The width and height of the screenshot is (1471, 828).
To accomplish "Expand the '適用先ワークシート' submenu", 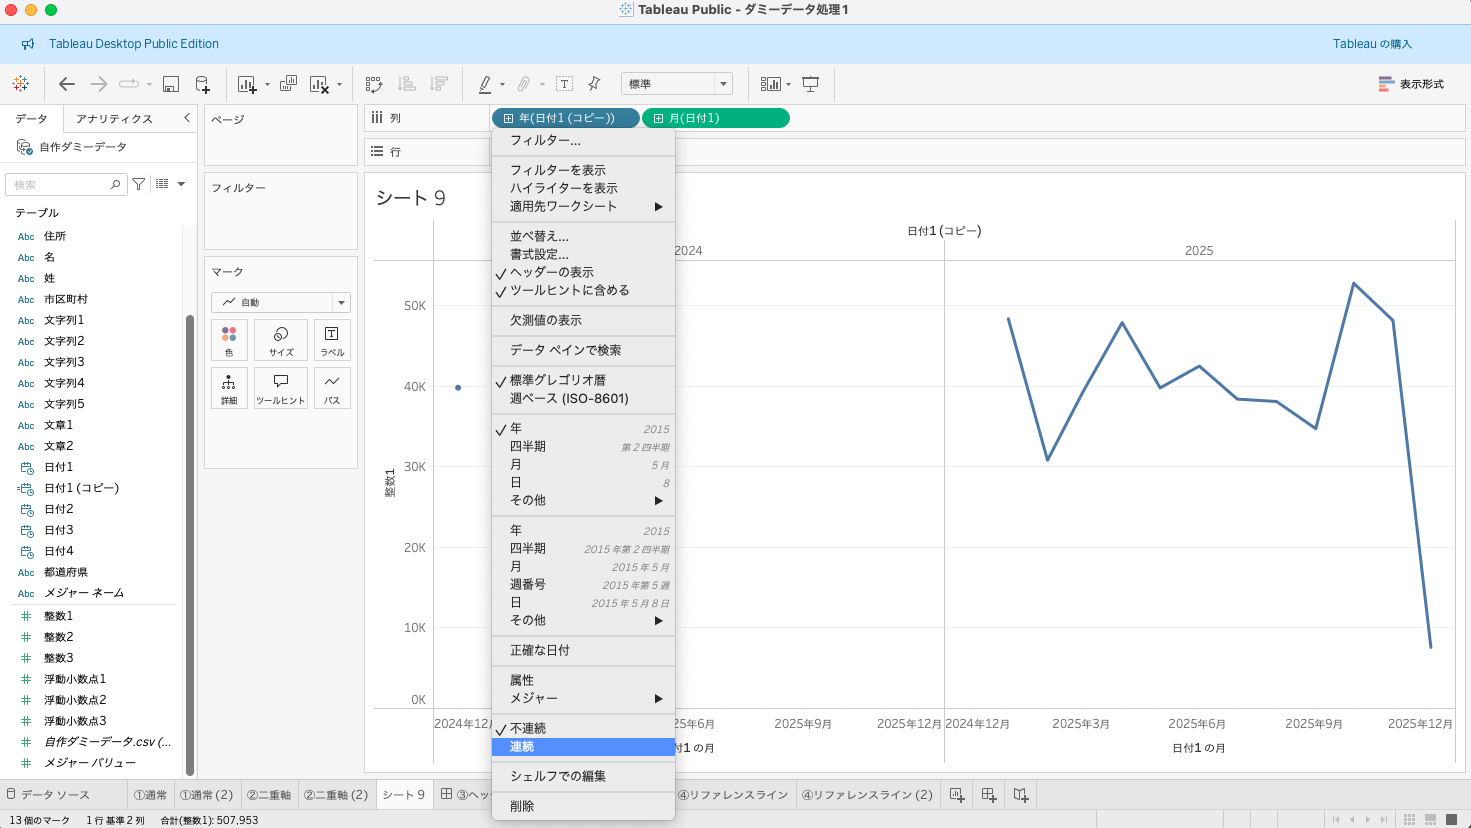I will coord(584,206).
